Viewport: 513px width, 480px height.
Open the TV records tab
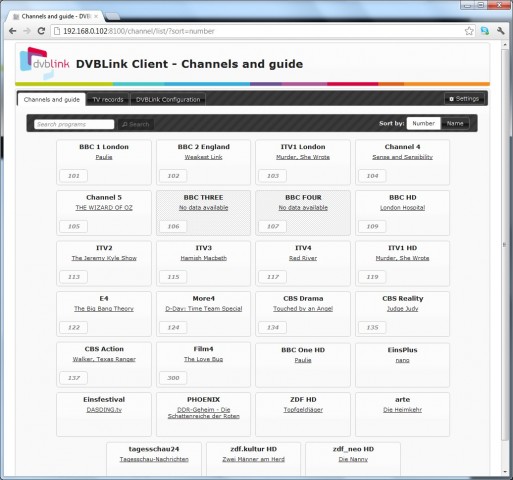tap(108, 99)
